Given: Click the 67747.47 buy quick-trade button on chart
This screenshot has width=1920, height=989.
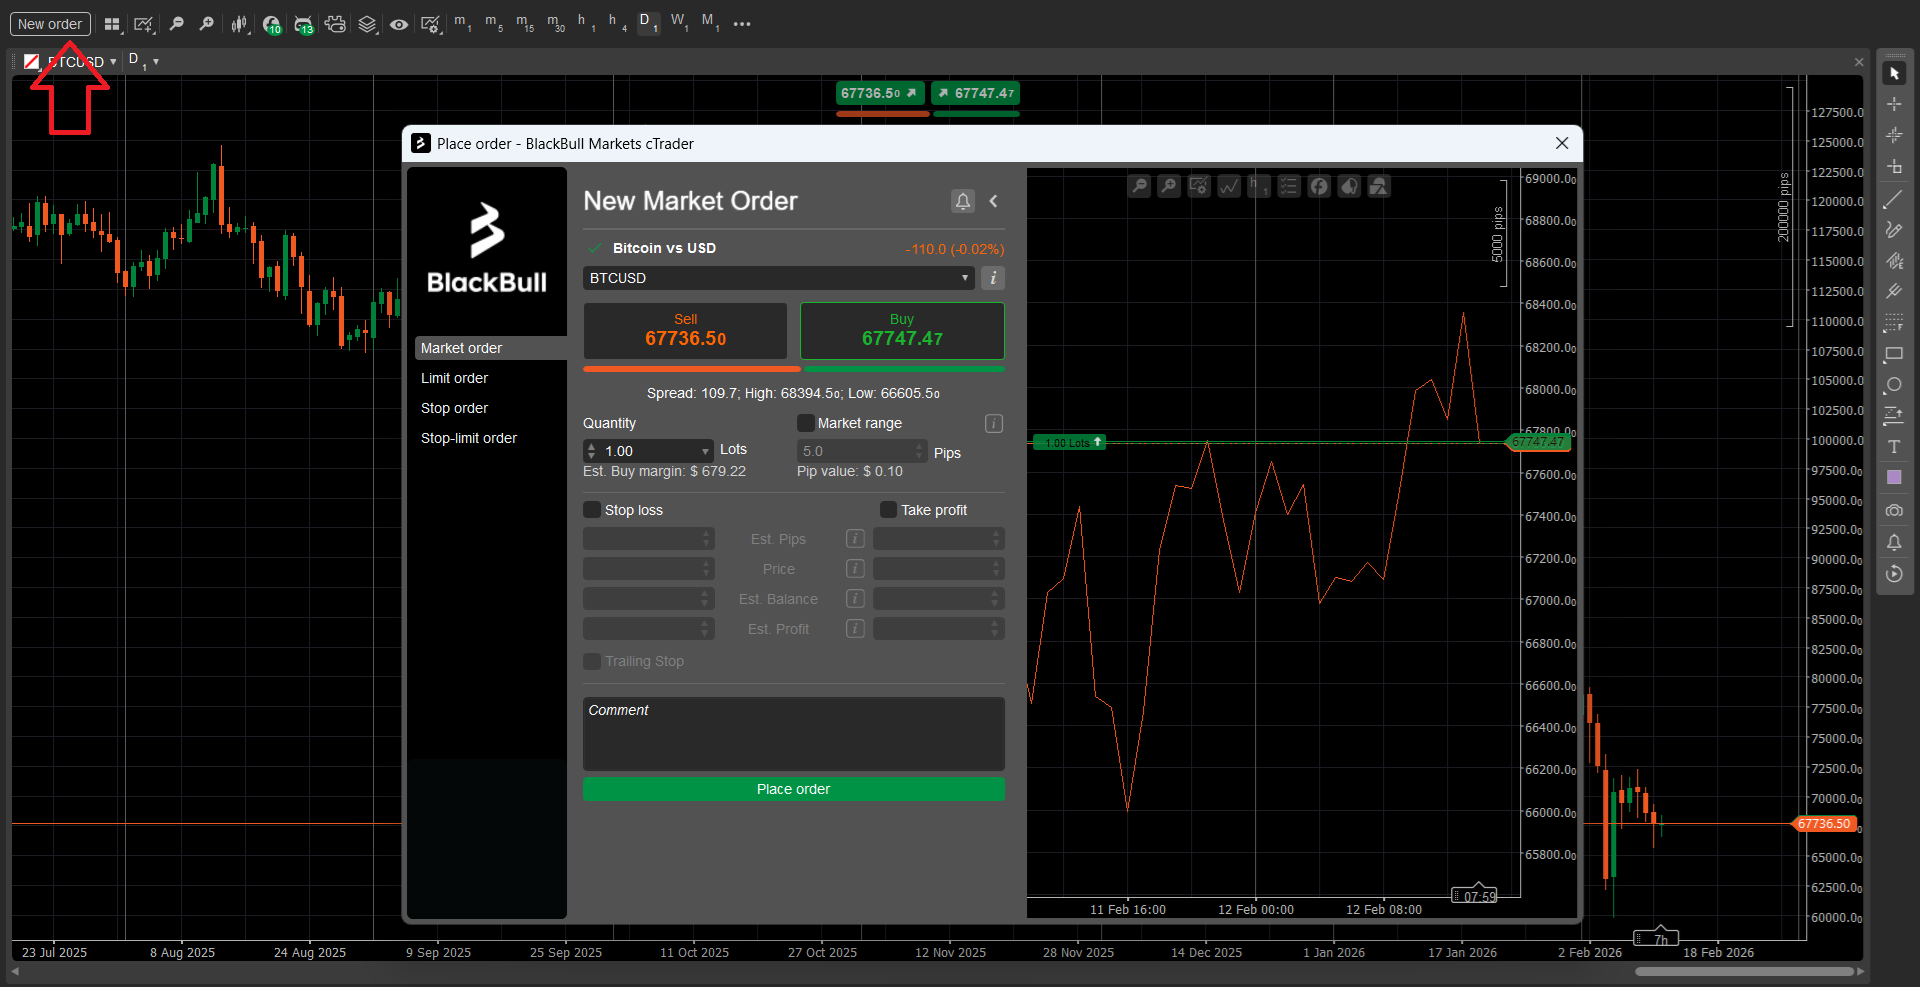Looking at the screenshot, I should (976, 93).
